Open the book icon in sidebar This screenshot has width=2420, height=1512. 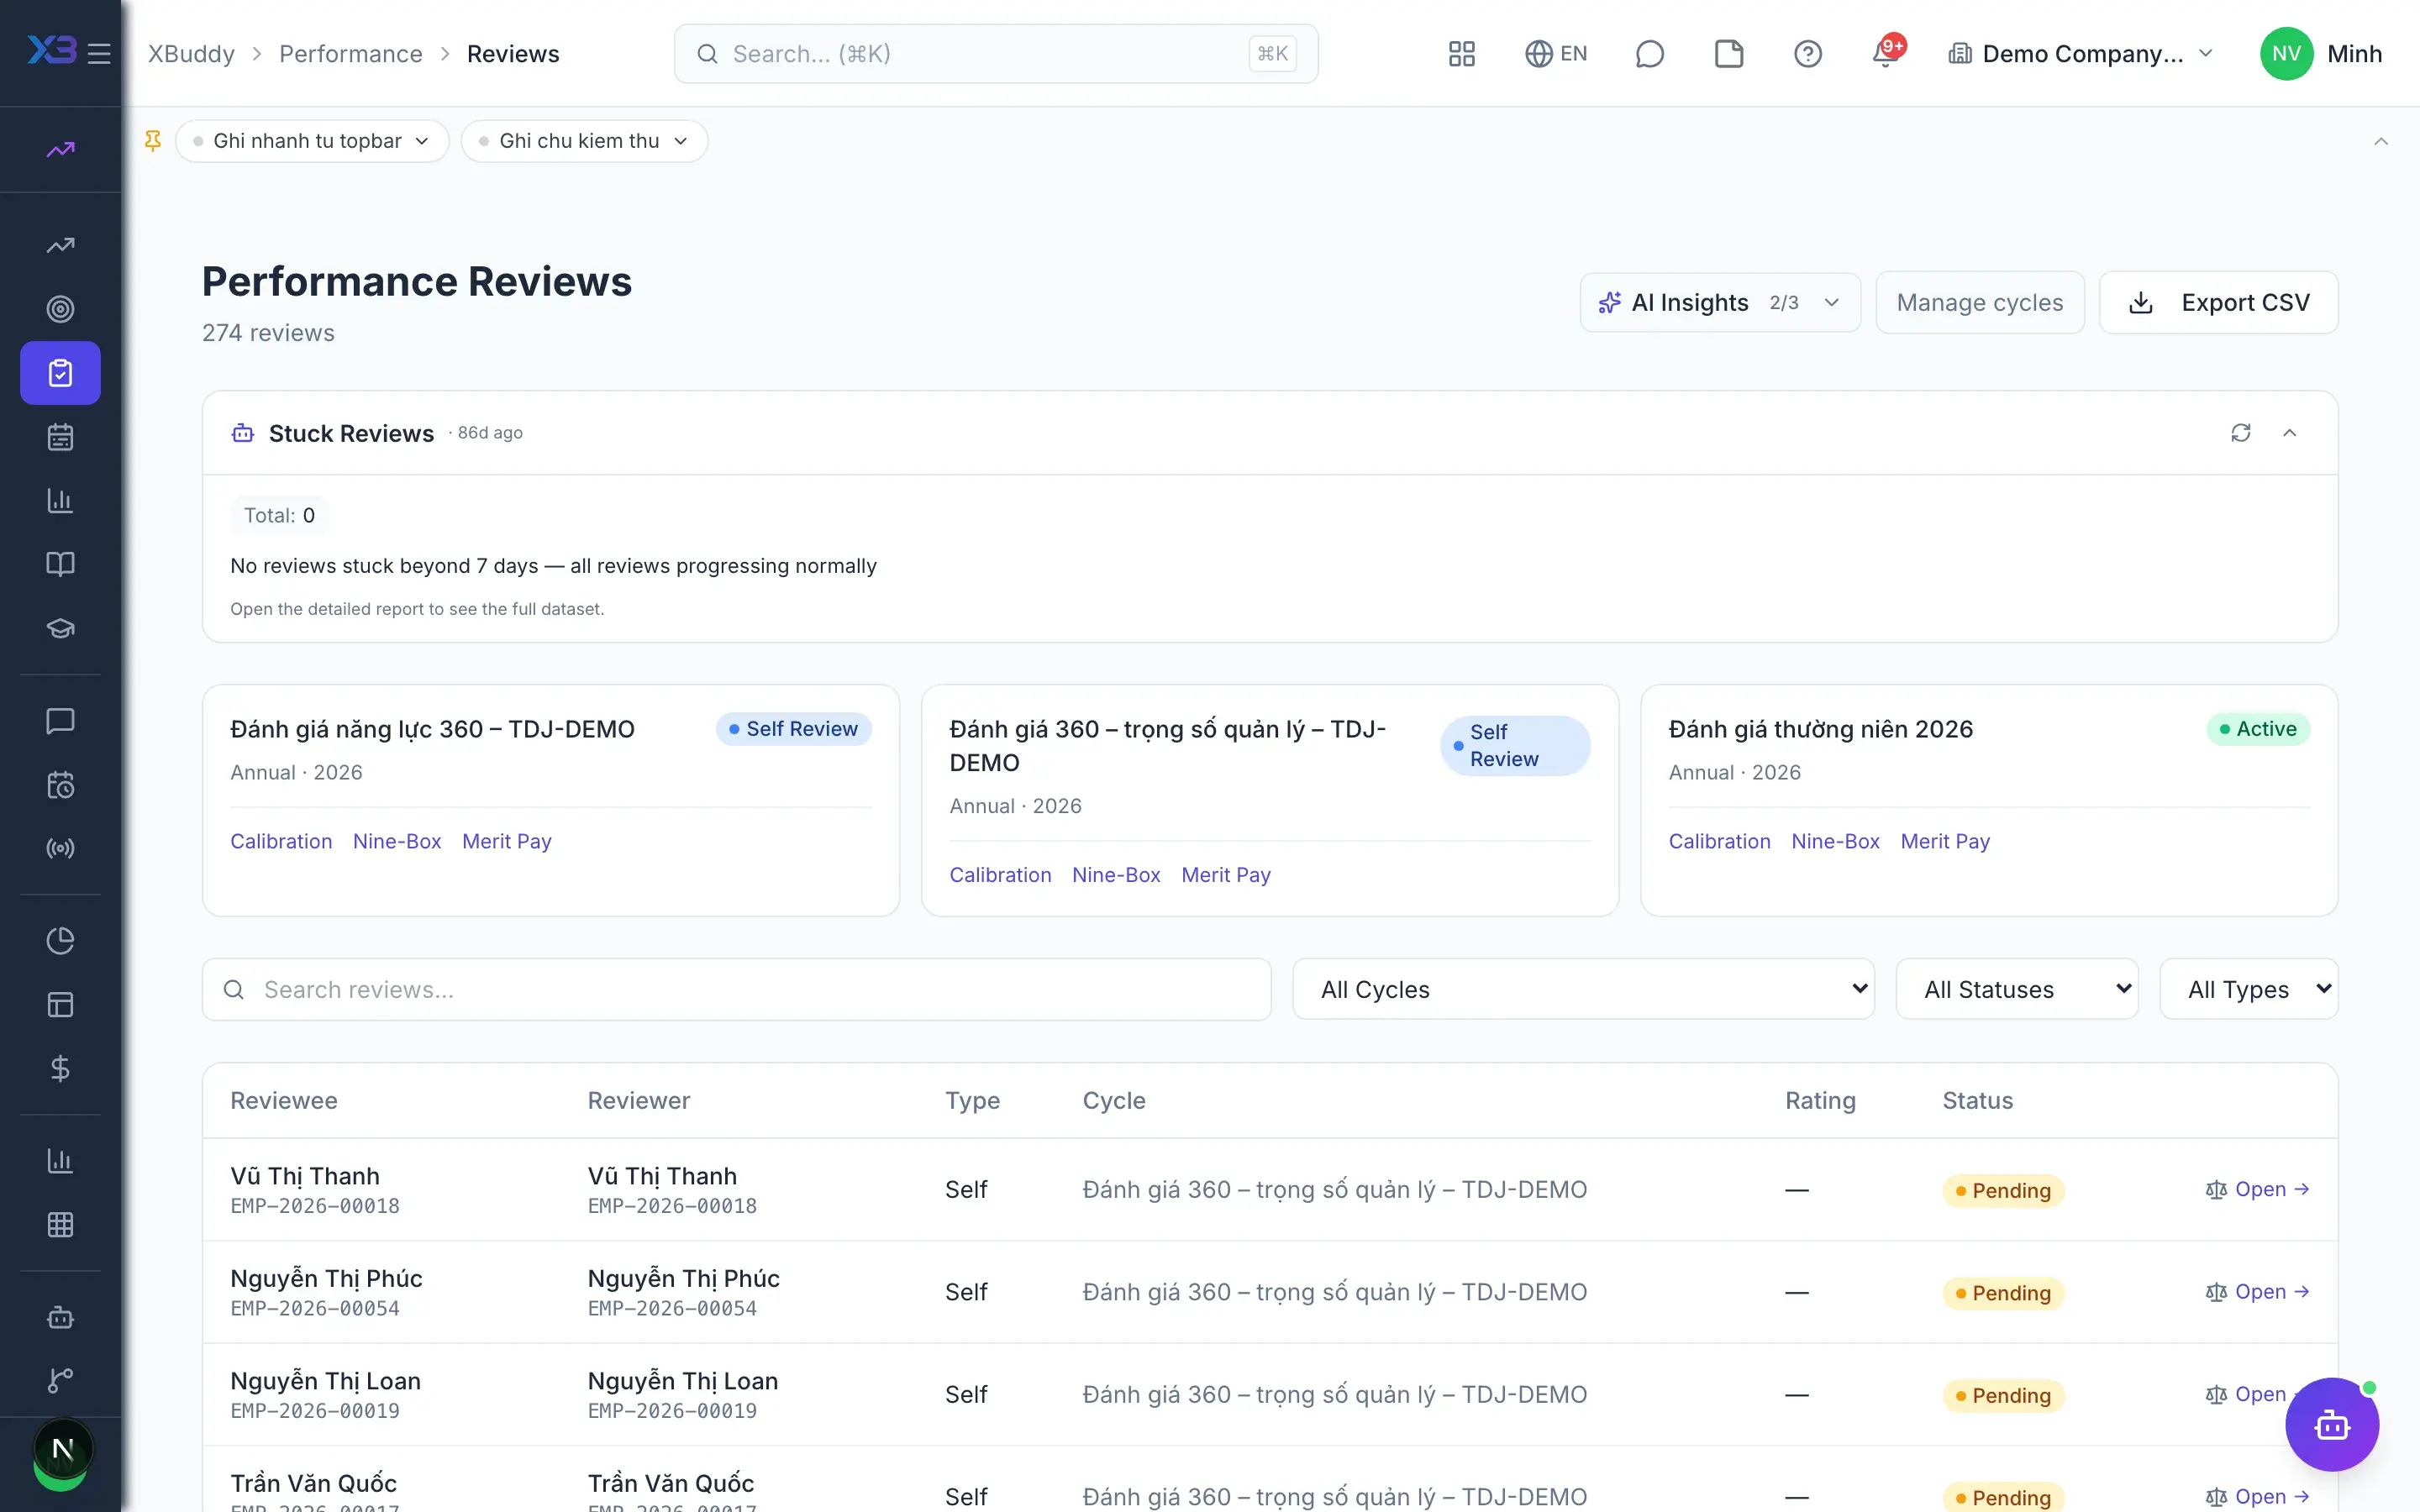60,564
